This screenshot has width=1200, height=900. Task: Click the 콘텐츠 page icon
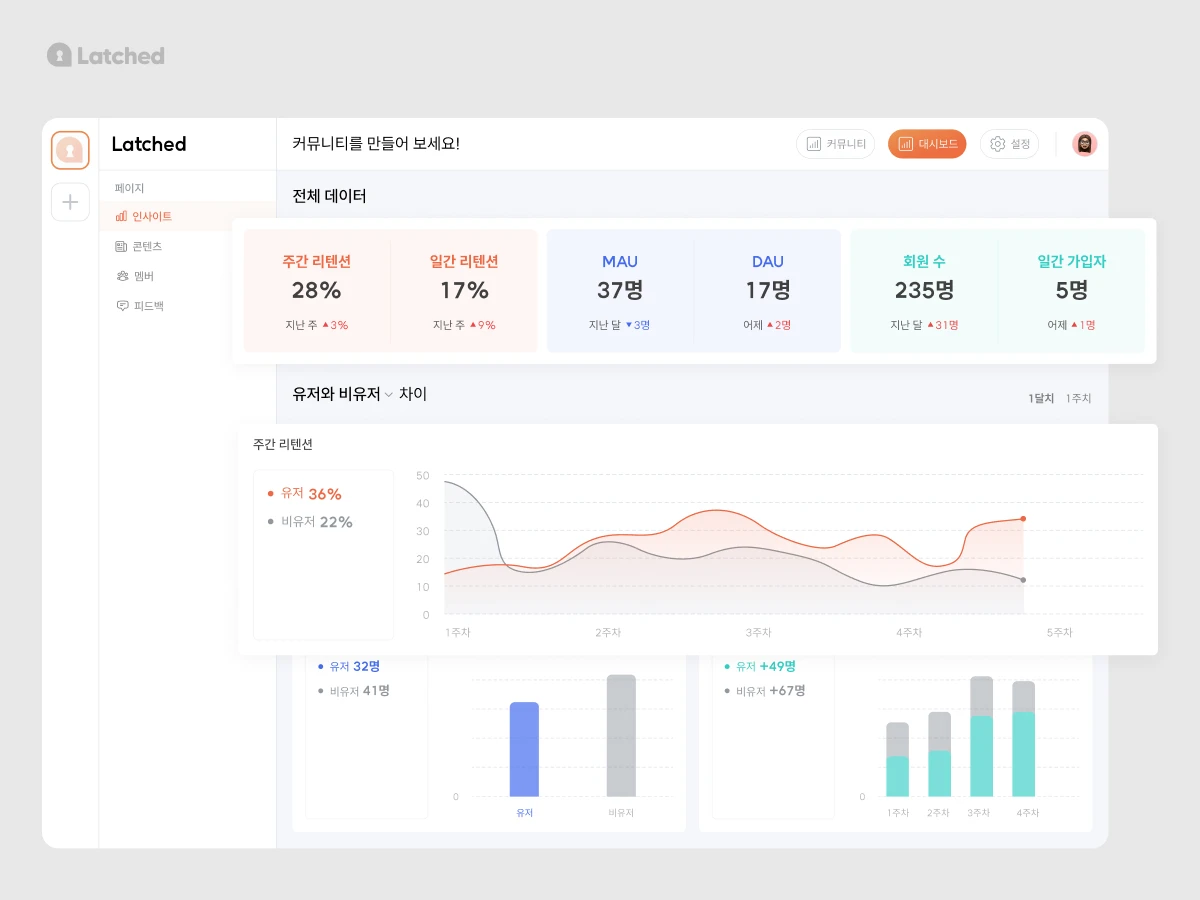121,246
